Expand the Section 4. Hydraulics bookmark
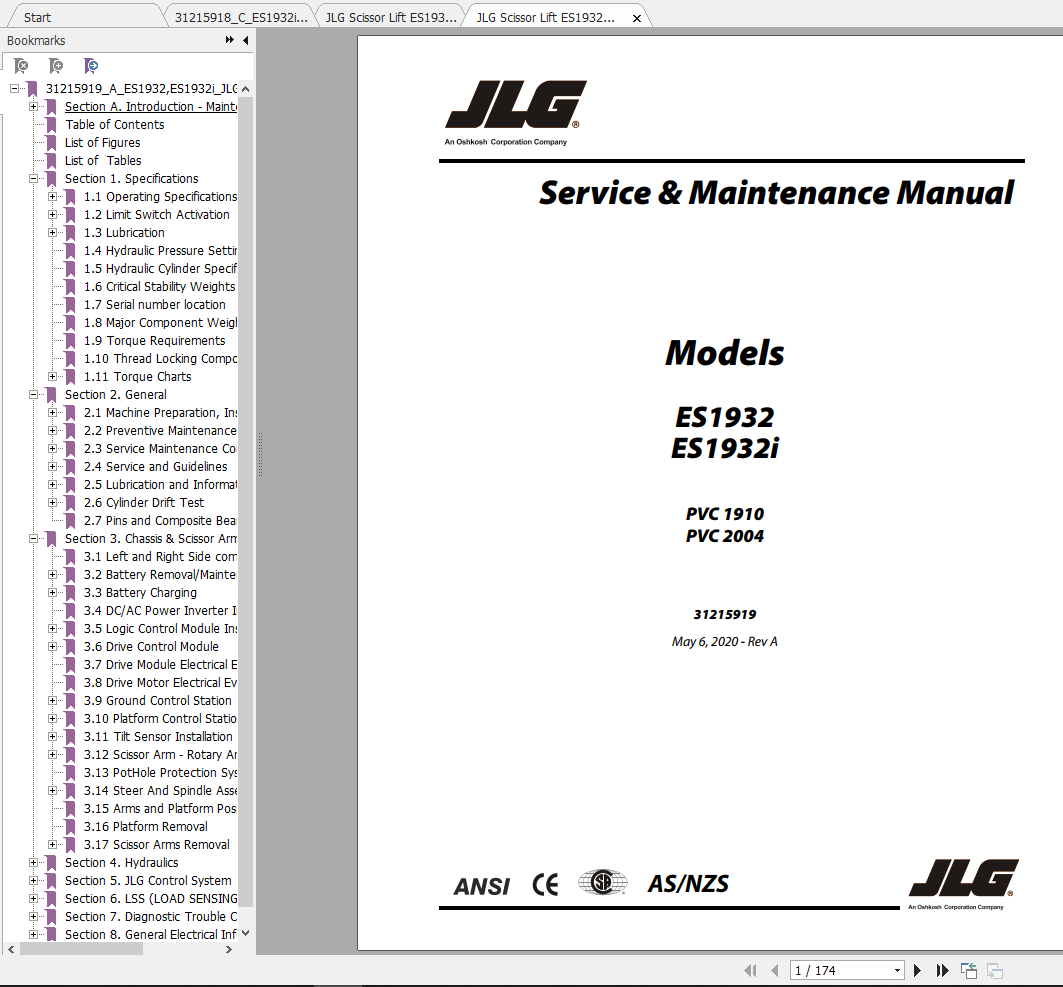The width and height of the screenshot is (1063, 987). click(35, 862)
